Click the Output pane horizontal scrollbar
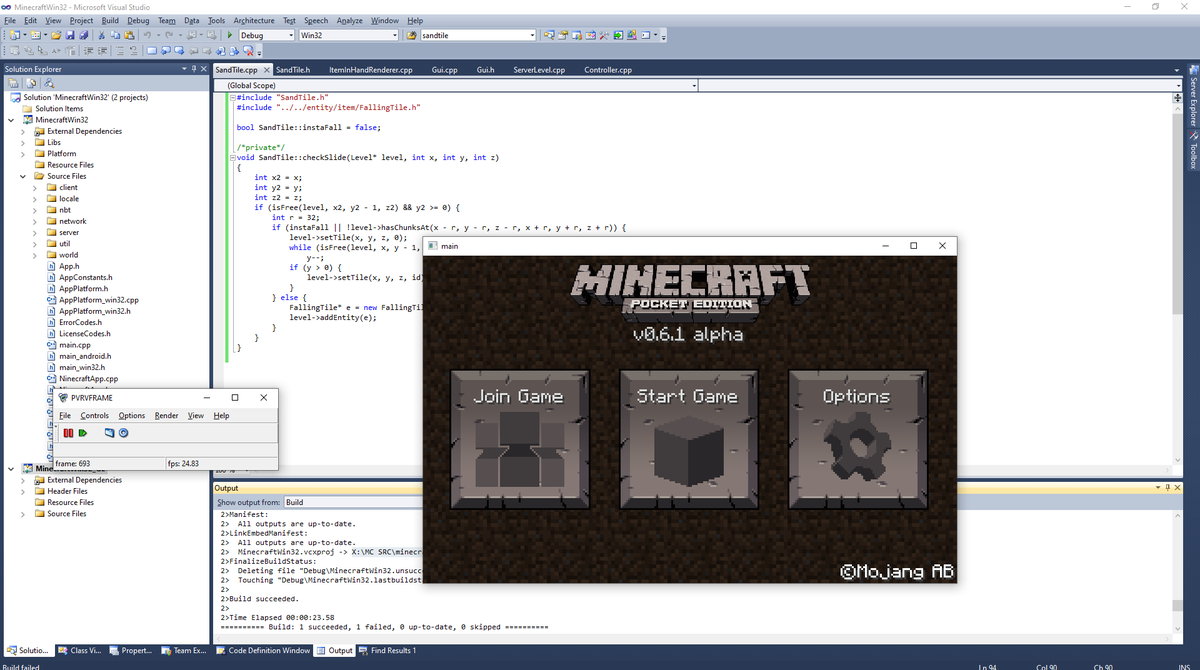This screenshot has width=1200, height=670. click(x=690, y=637)
